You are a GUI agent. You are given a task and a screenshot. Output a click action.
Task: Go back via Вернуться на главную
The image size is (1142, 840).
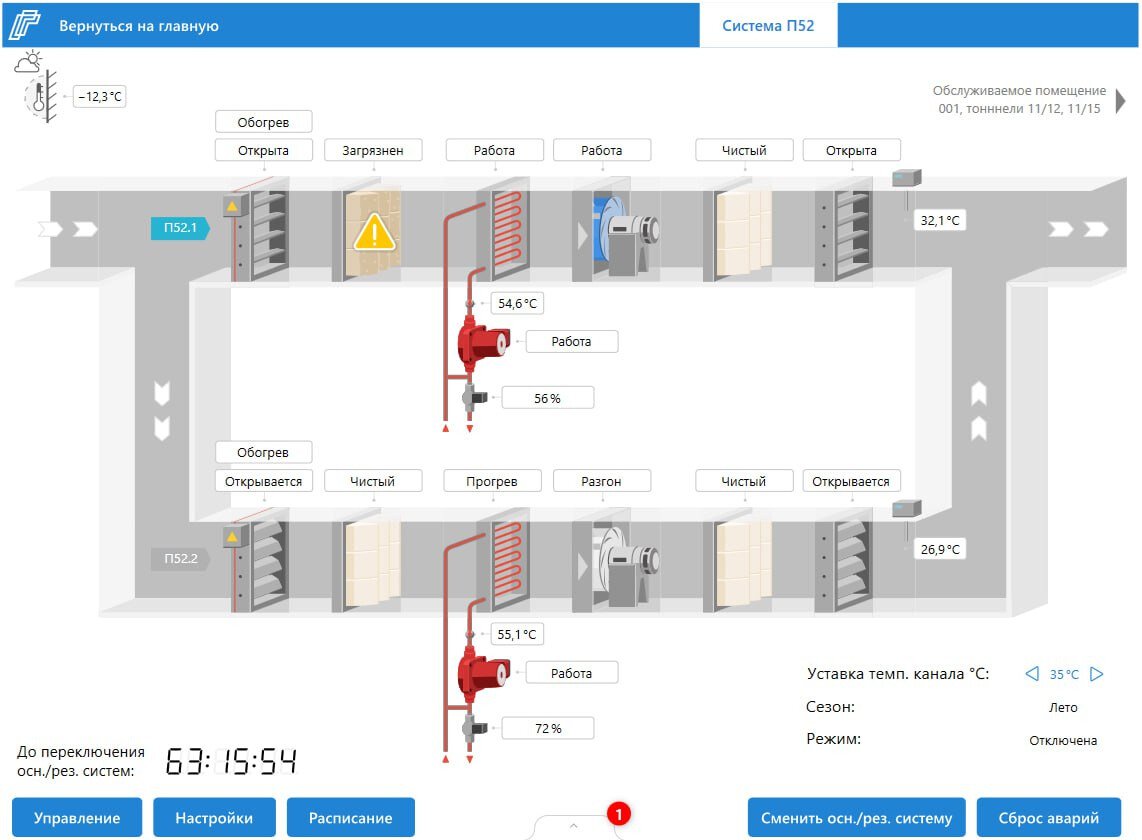point(138,26)
